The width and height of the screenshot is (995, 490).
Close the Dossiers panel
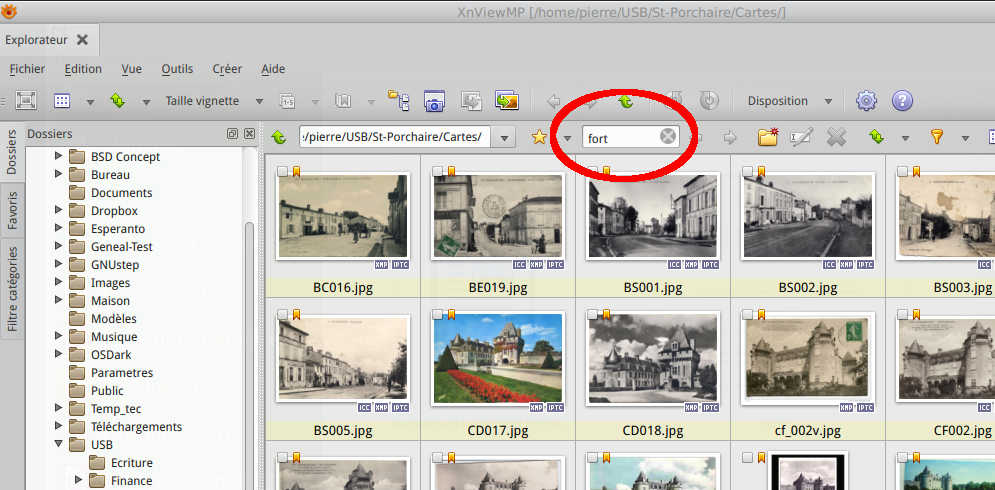(x=249, y=134)
